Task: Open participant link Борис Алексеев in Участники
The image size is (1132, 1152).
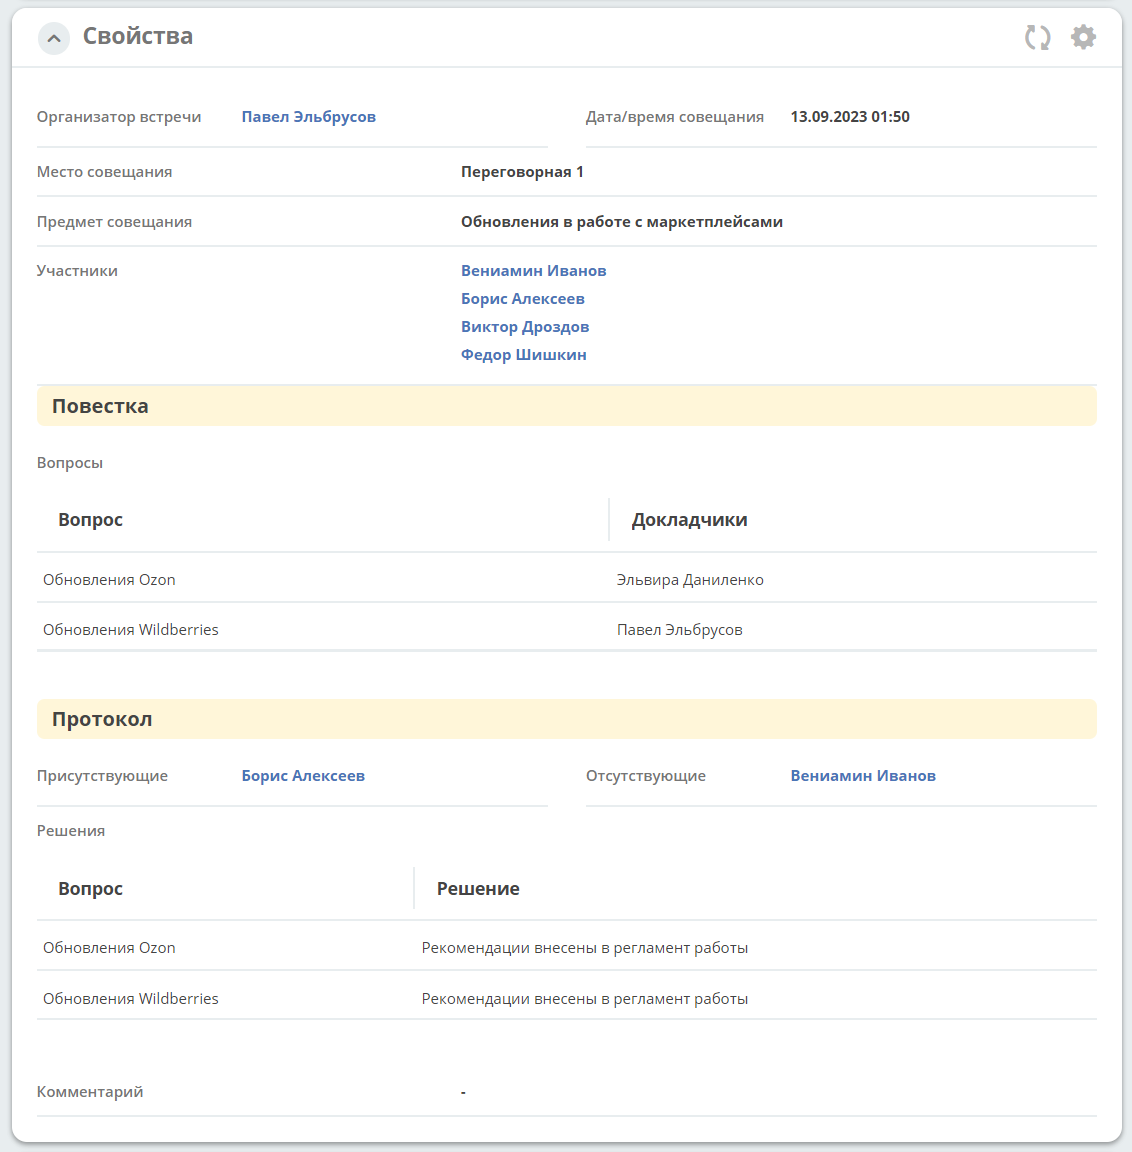Action: click(522, 299)
